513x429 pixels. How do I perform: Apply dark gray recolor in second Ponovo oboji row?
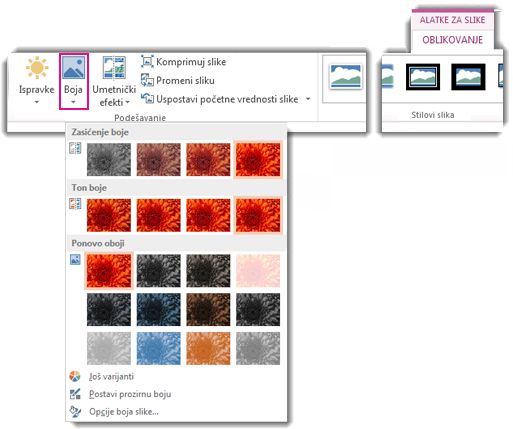click(109, 310)
